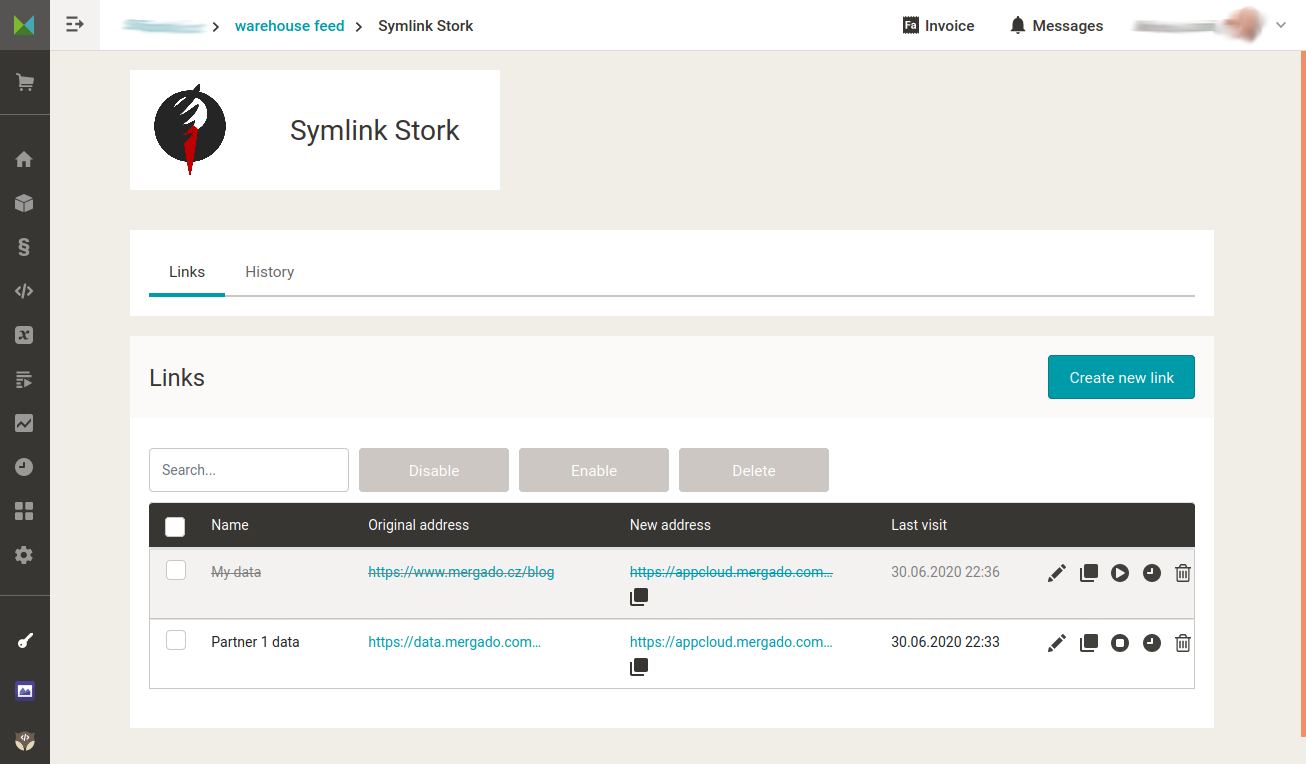Stop the Partner 1 data link
This screenshot has height=764, width=1306.
pyautogui.click(x=1120, y=643)
